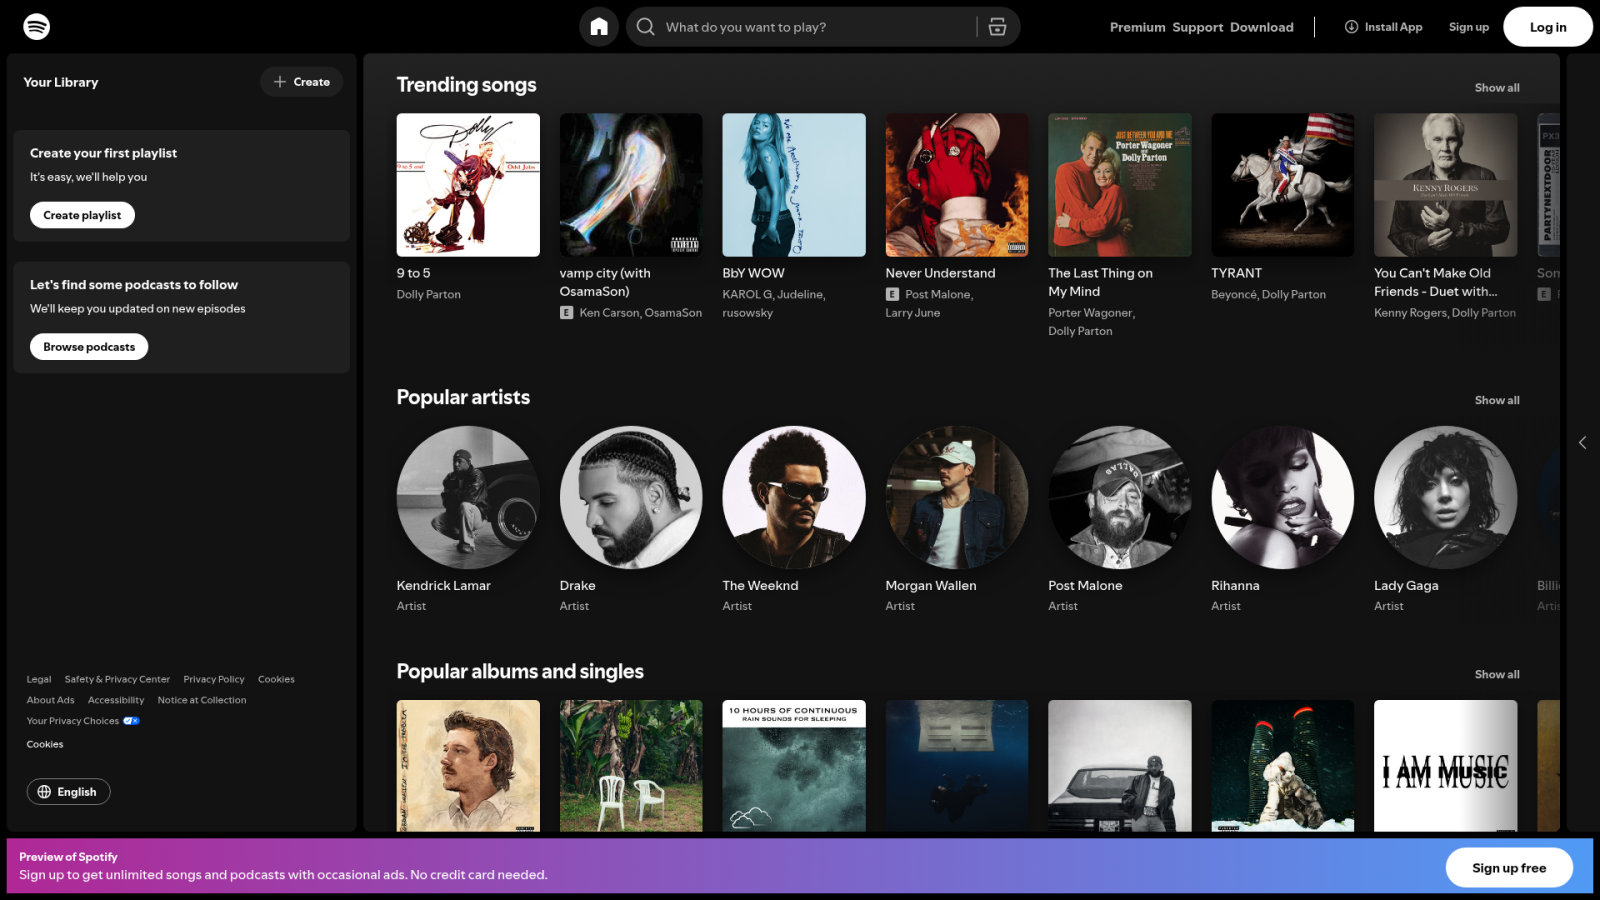Open Lady Gaga artist photo
1600x900 pixels.
[x=1446, y=498]
